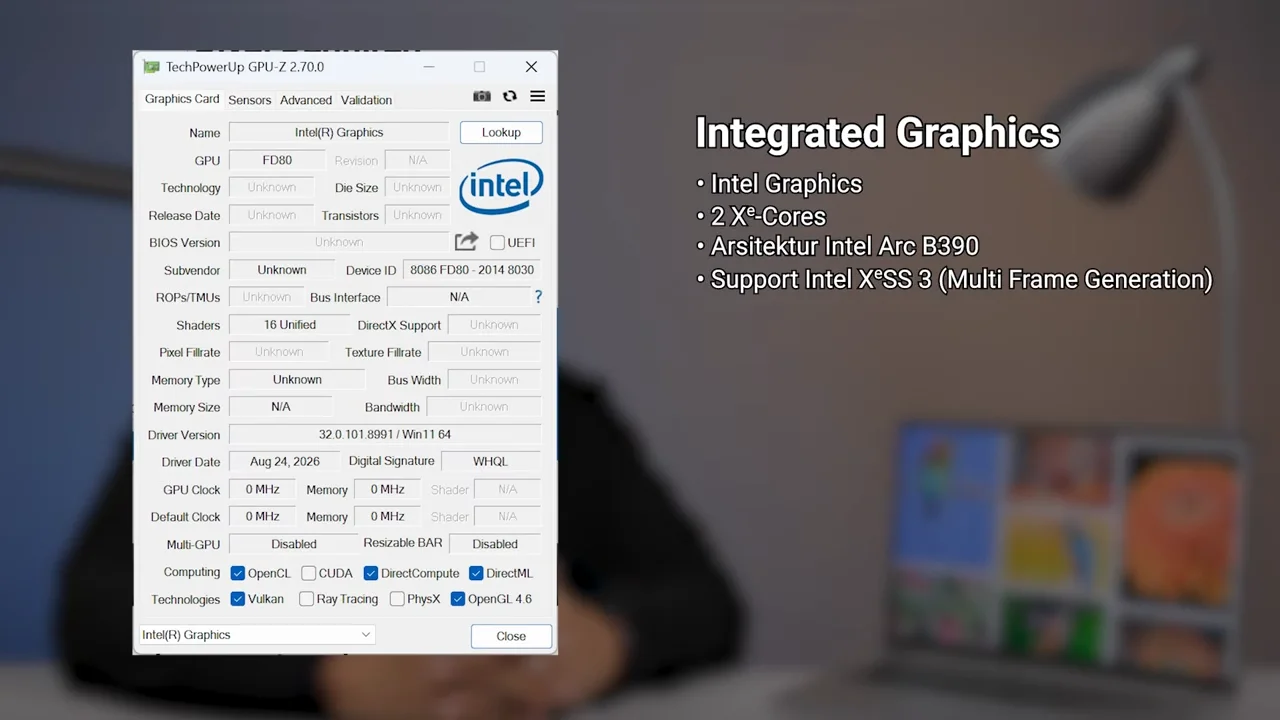Click the Intel logo image
The width and height of the screenshot is (1280, 720).
(x=501, y=187)
